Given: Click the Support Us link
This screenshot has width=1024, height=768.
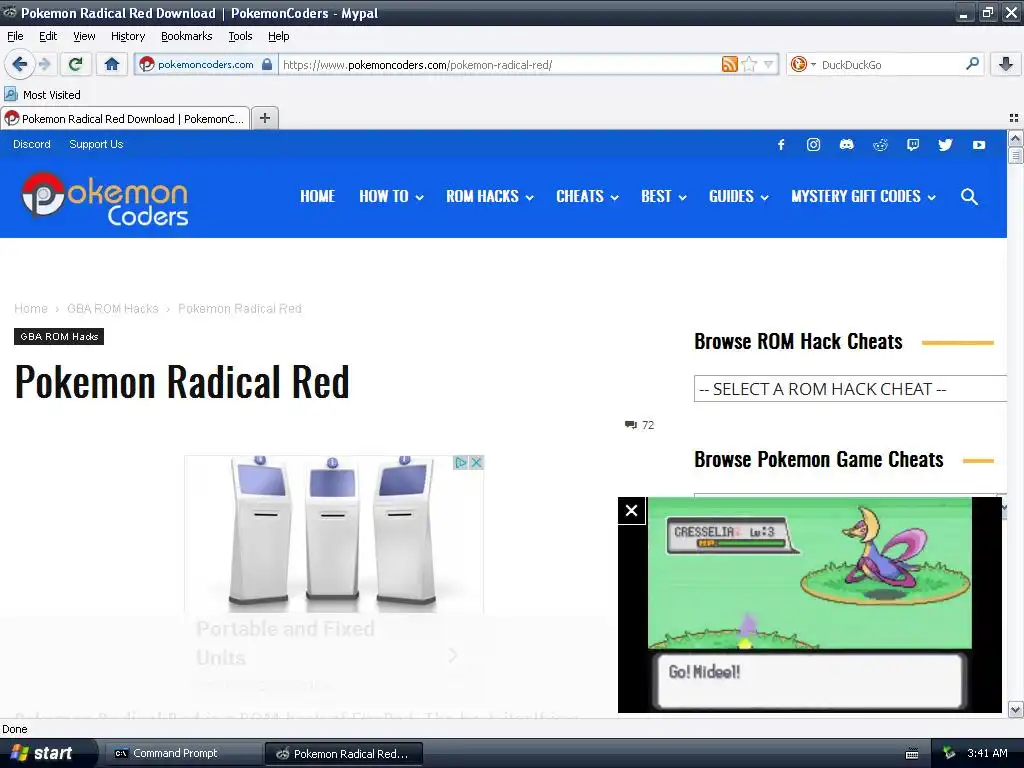Looking at the screenshot, I should tap(96, 144).
